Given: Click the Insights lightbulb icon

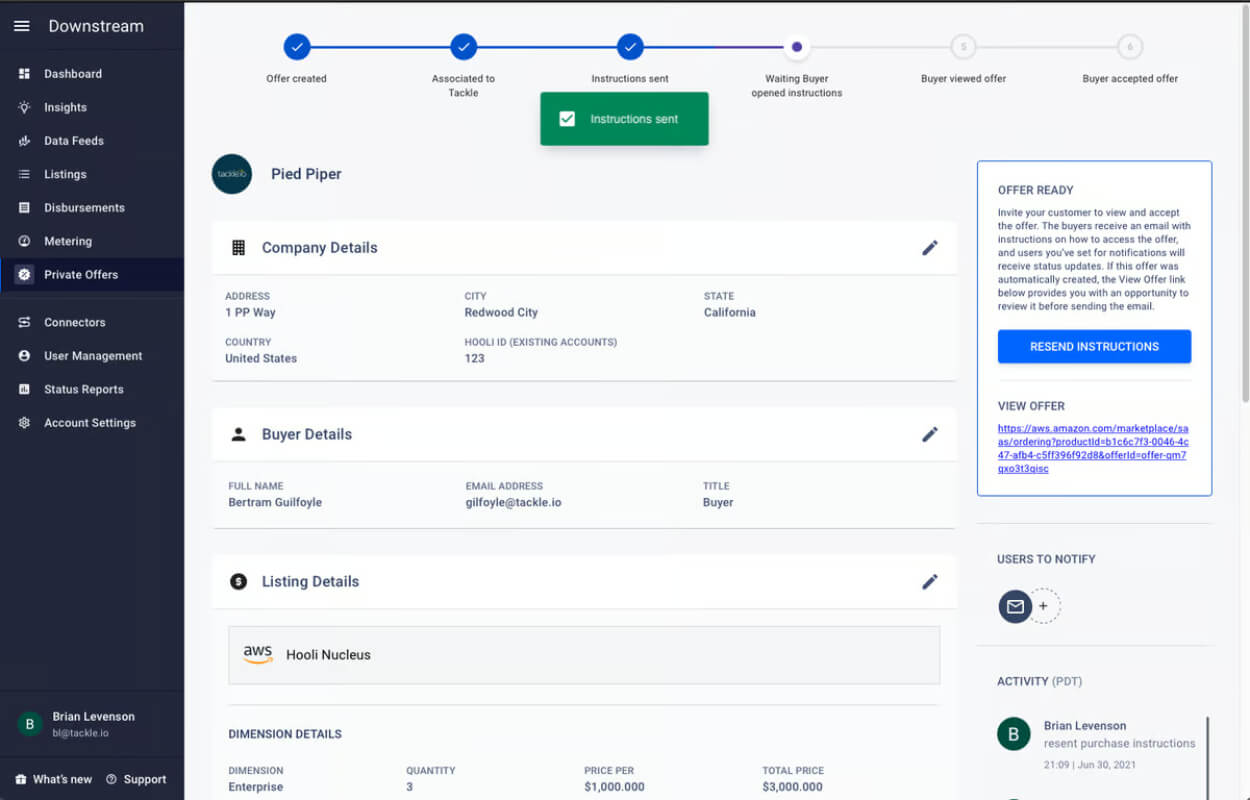Looking at the screenshot, I should 24,107.
